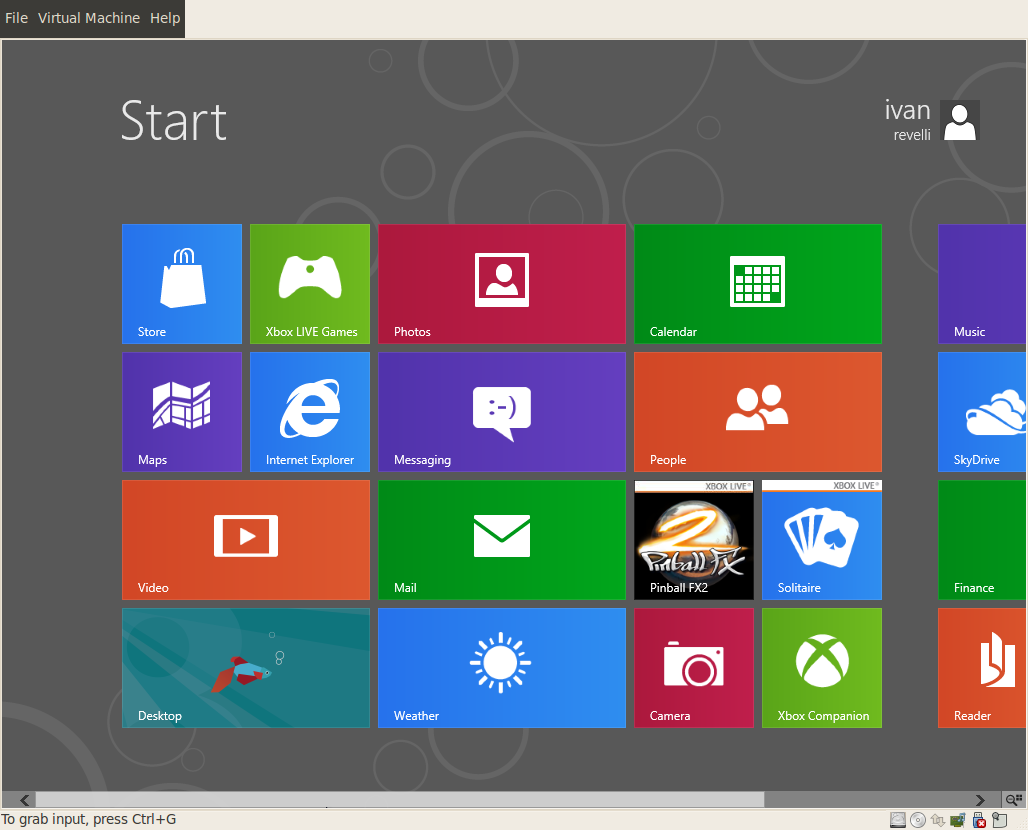
Task: Open the Help menu
Action: (165, 18)
